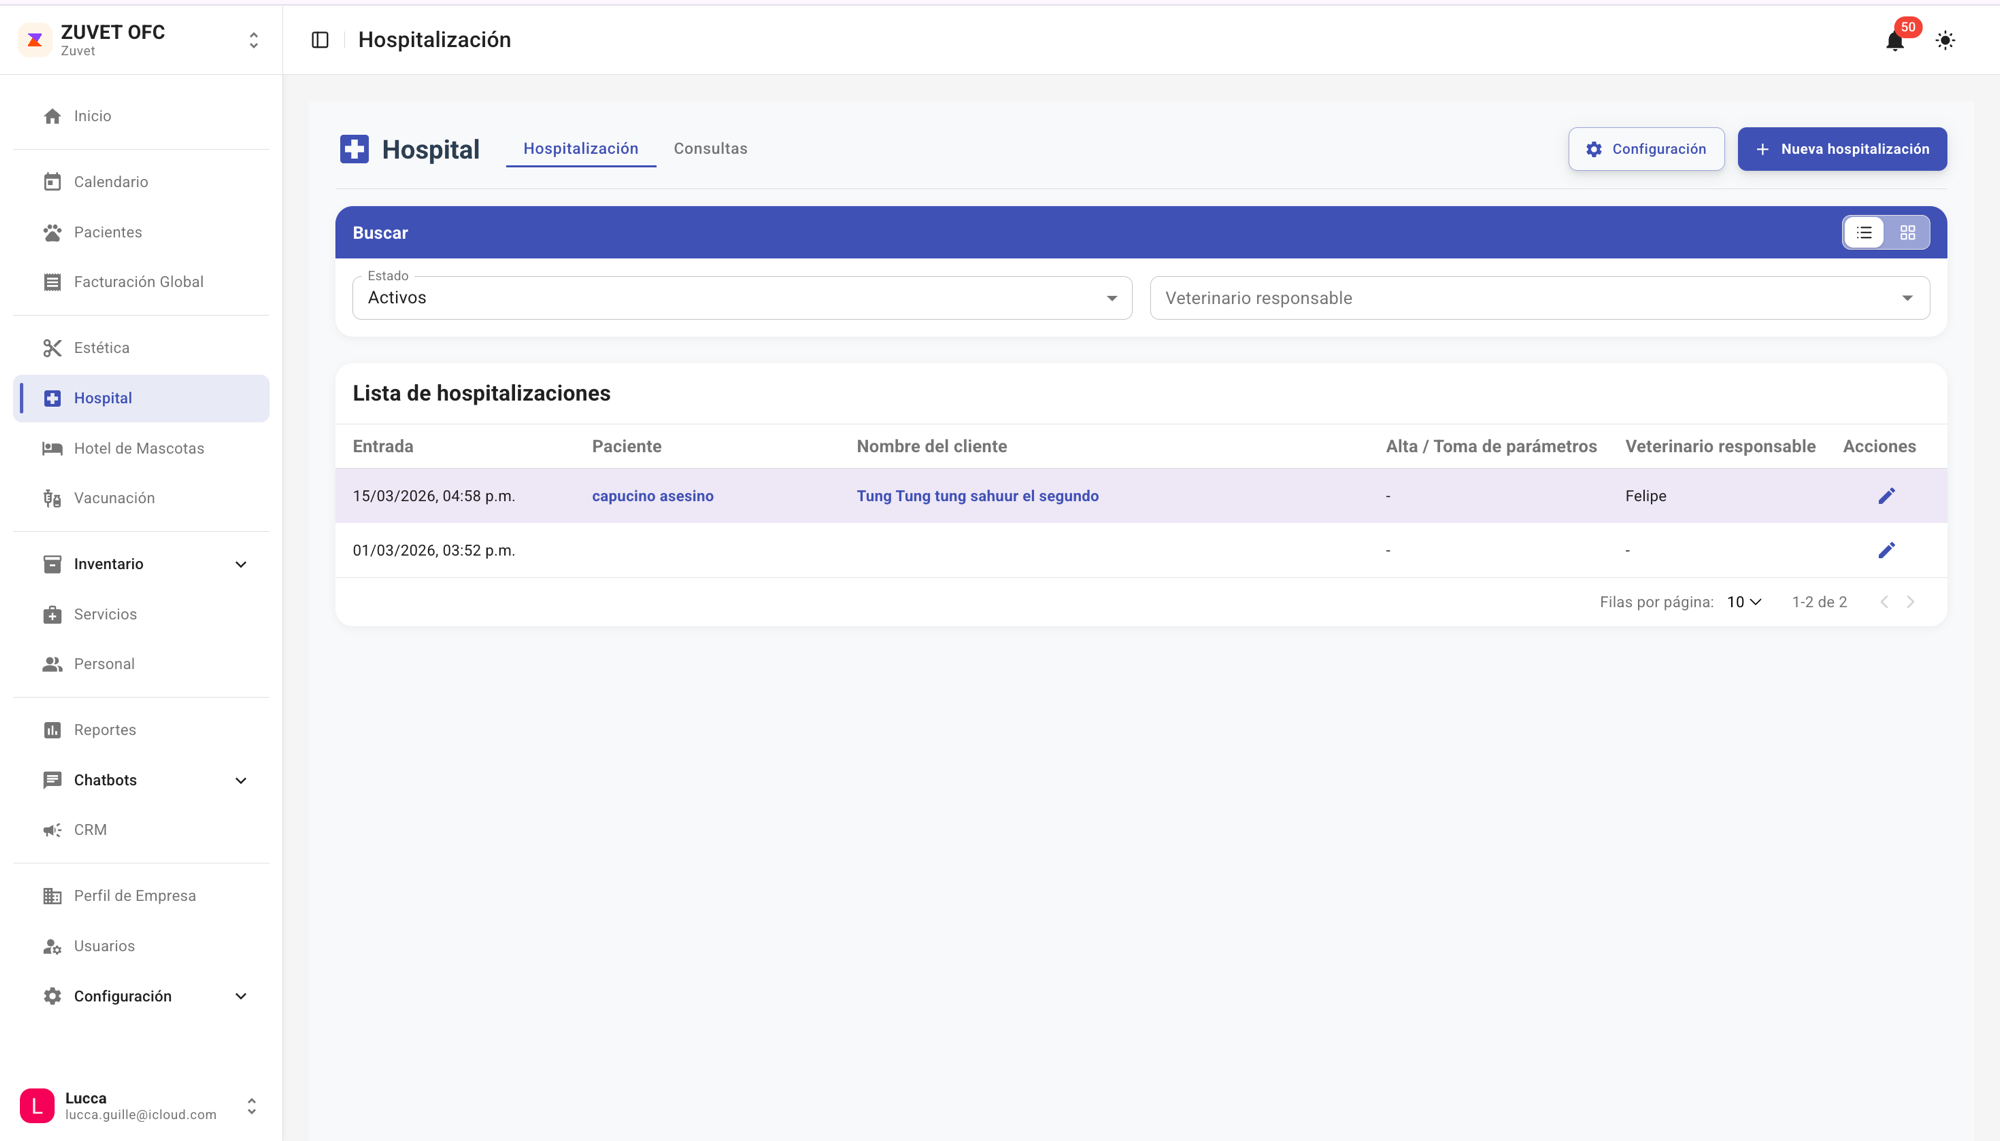Click the 1-2 de 2 pagination text

coord(1819,602)
